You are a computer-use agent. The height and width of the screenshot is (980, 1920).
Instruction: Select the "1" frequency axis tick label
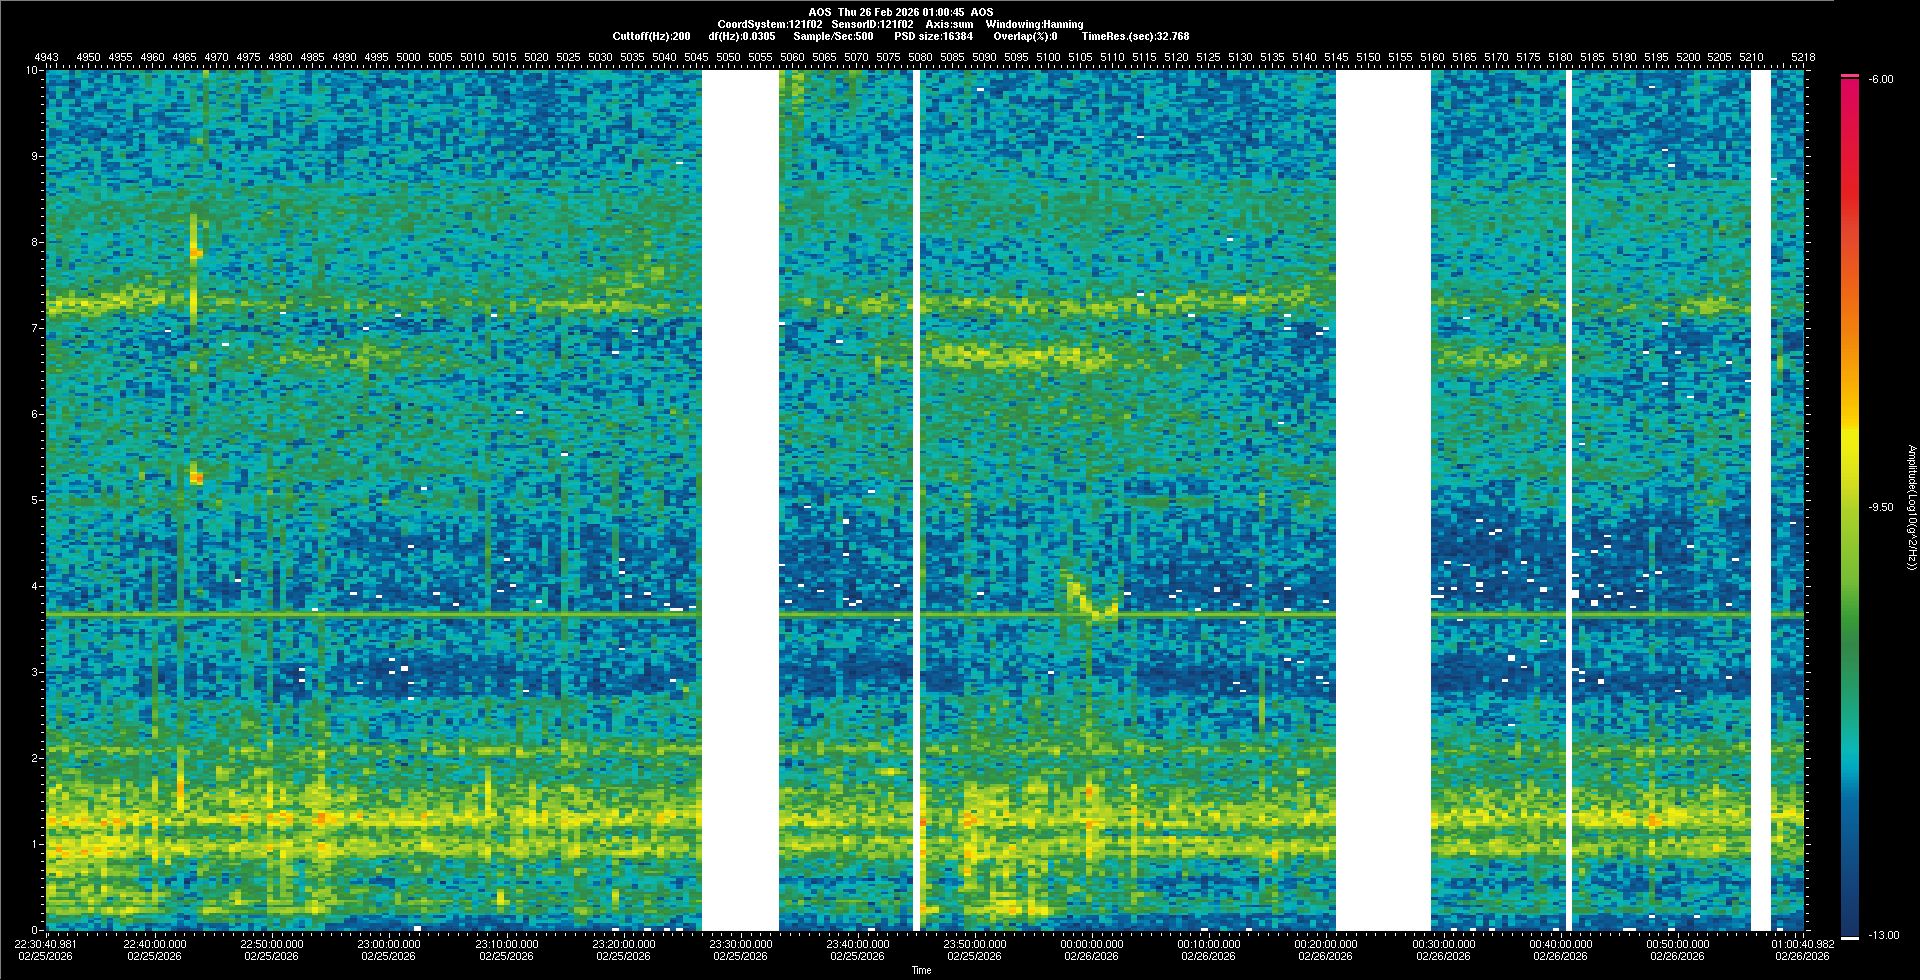coord(35,844)
